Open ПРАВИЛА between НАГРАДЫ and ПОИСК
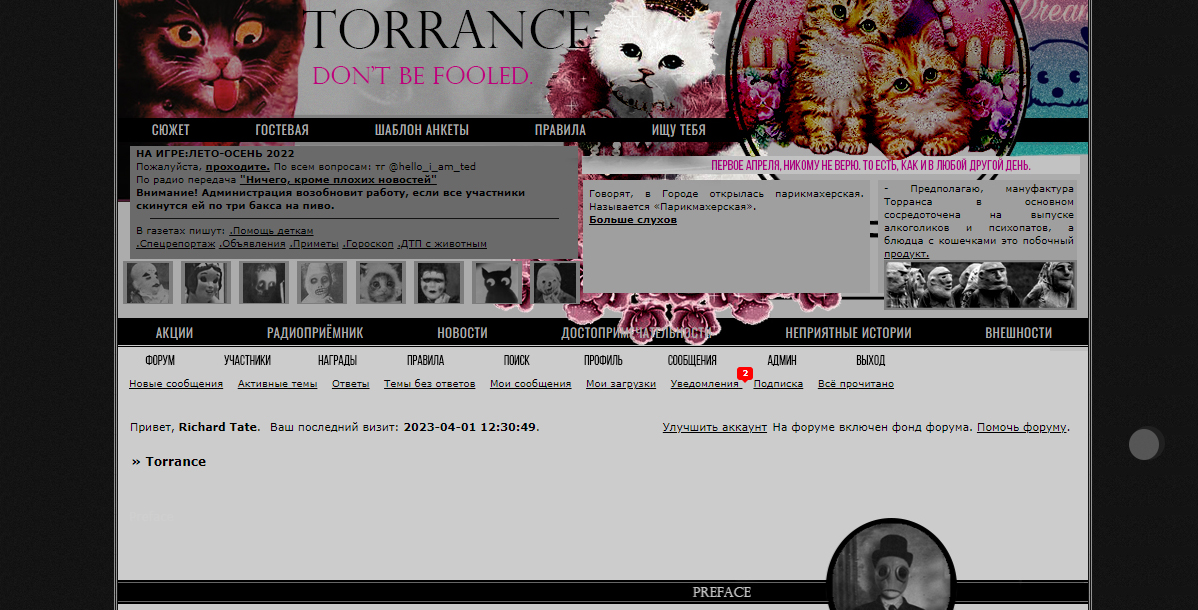 (426, 360)
